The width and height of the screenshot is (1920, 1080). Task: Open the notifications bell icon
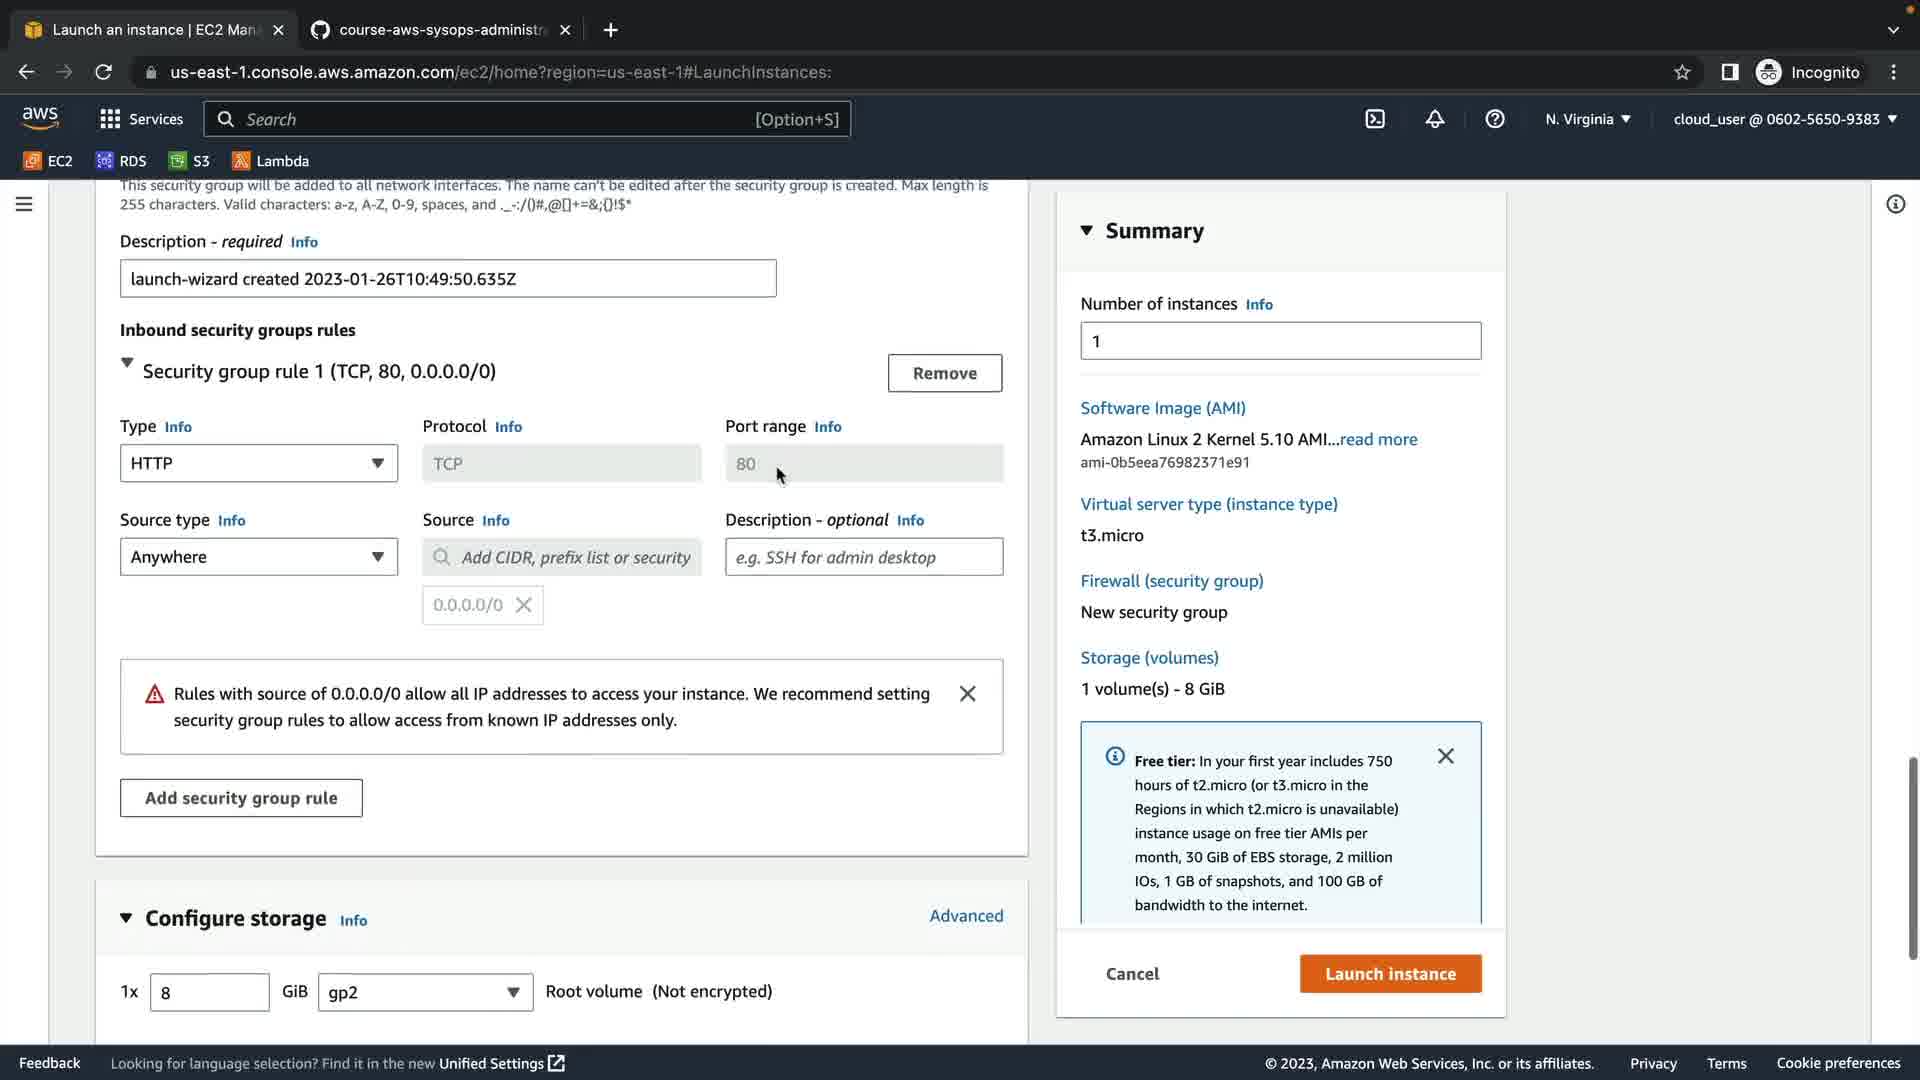[1434, 119]
